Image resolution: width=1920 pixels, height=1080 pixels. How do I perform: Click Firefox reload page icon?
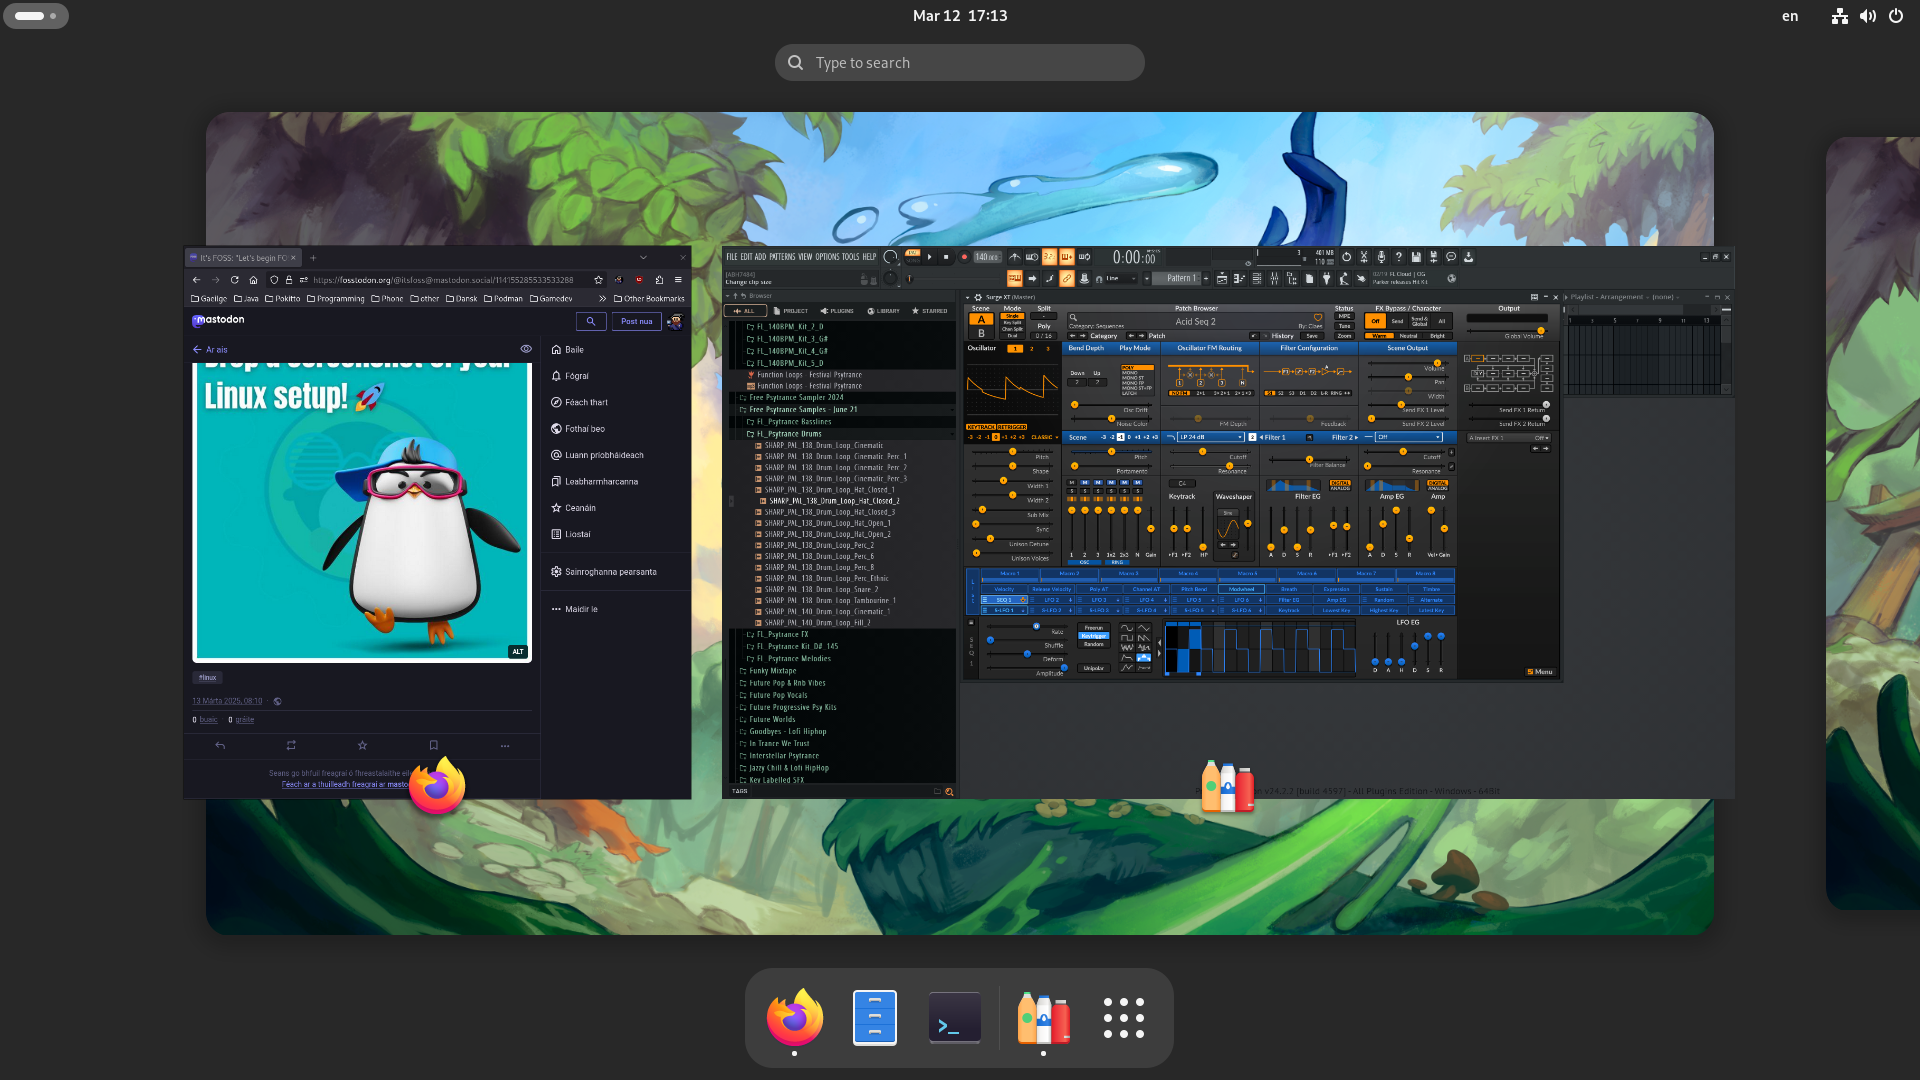click(234, 280)
